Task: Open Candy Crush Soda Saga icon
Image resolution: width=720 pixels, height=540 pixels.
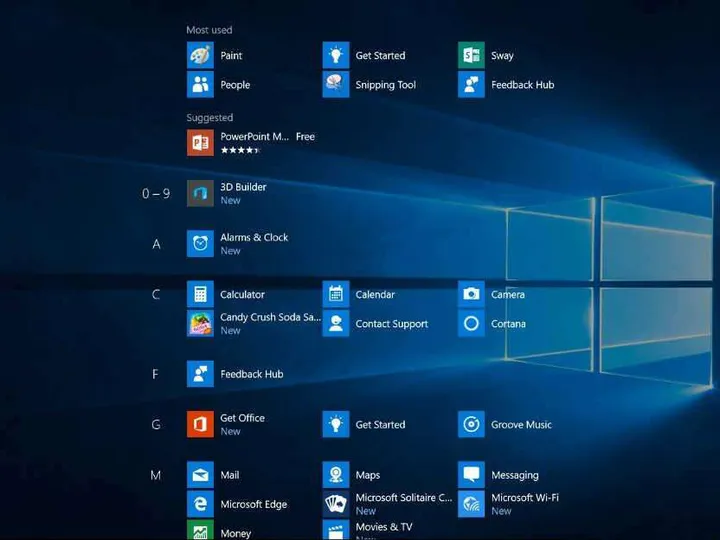Action: tap(200, 323)
